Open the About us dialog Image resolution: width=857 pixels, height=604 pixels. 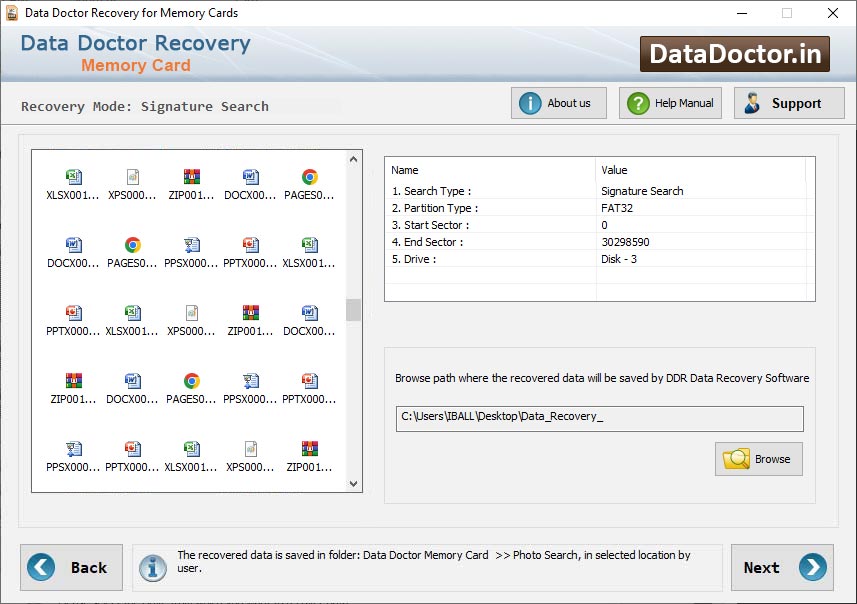click(x=558, y=102)
